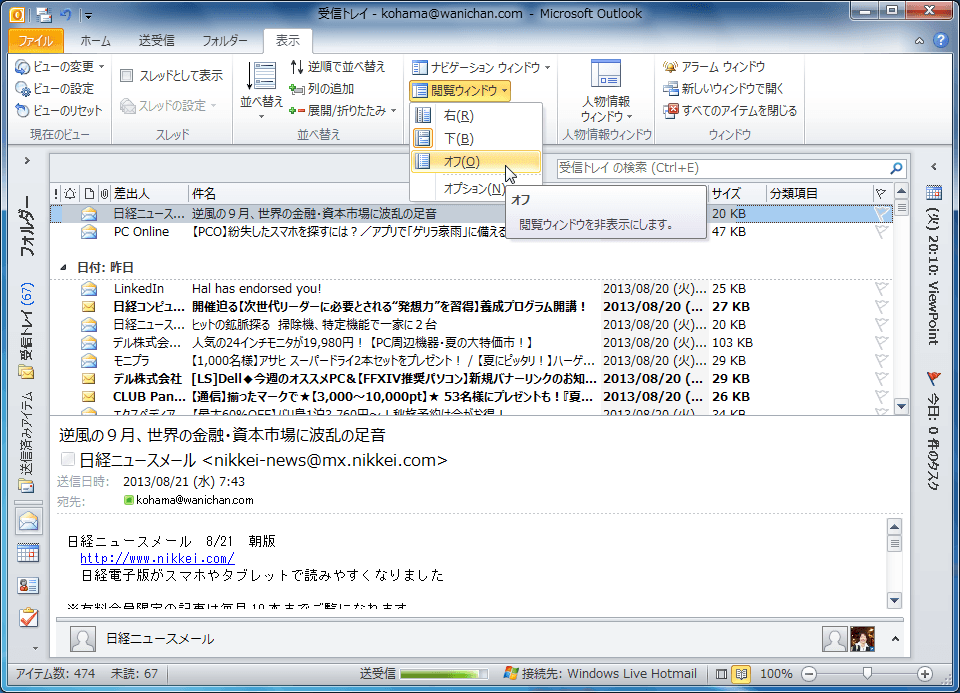Image resolution: width=960 pixels, height=693 pixels.
Task: Flag the 日経コンピュ message
Action: pos(881,306)
